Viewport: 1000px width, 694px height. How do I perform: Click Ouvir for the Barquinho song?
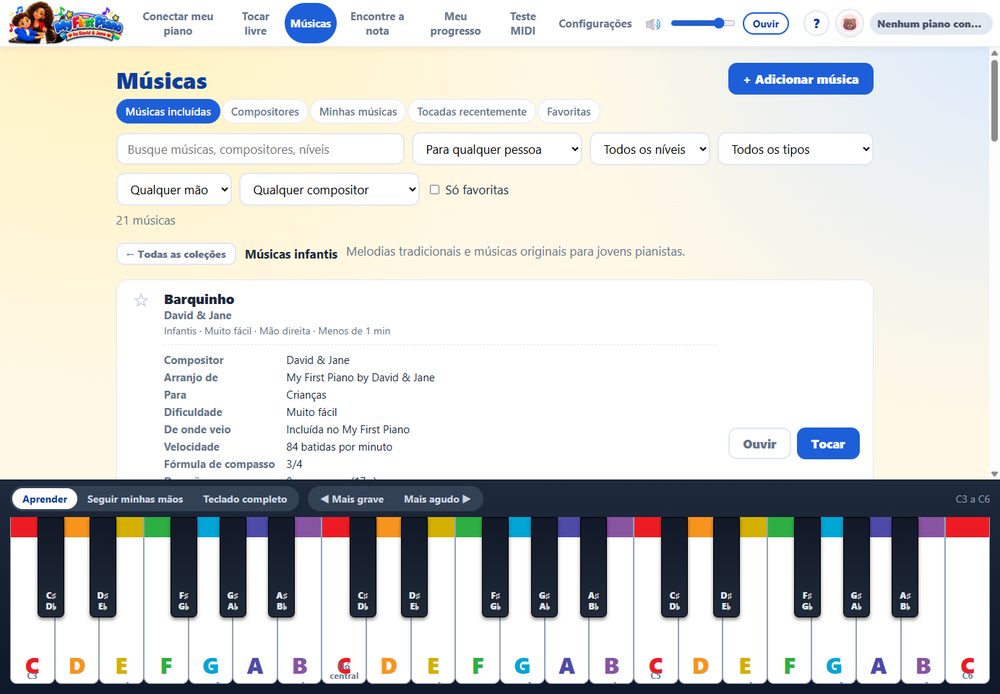point(759,443)
